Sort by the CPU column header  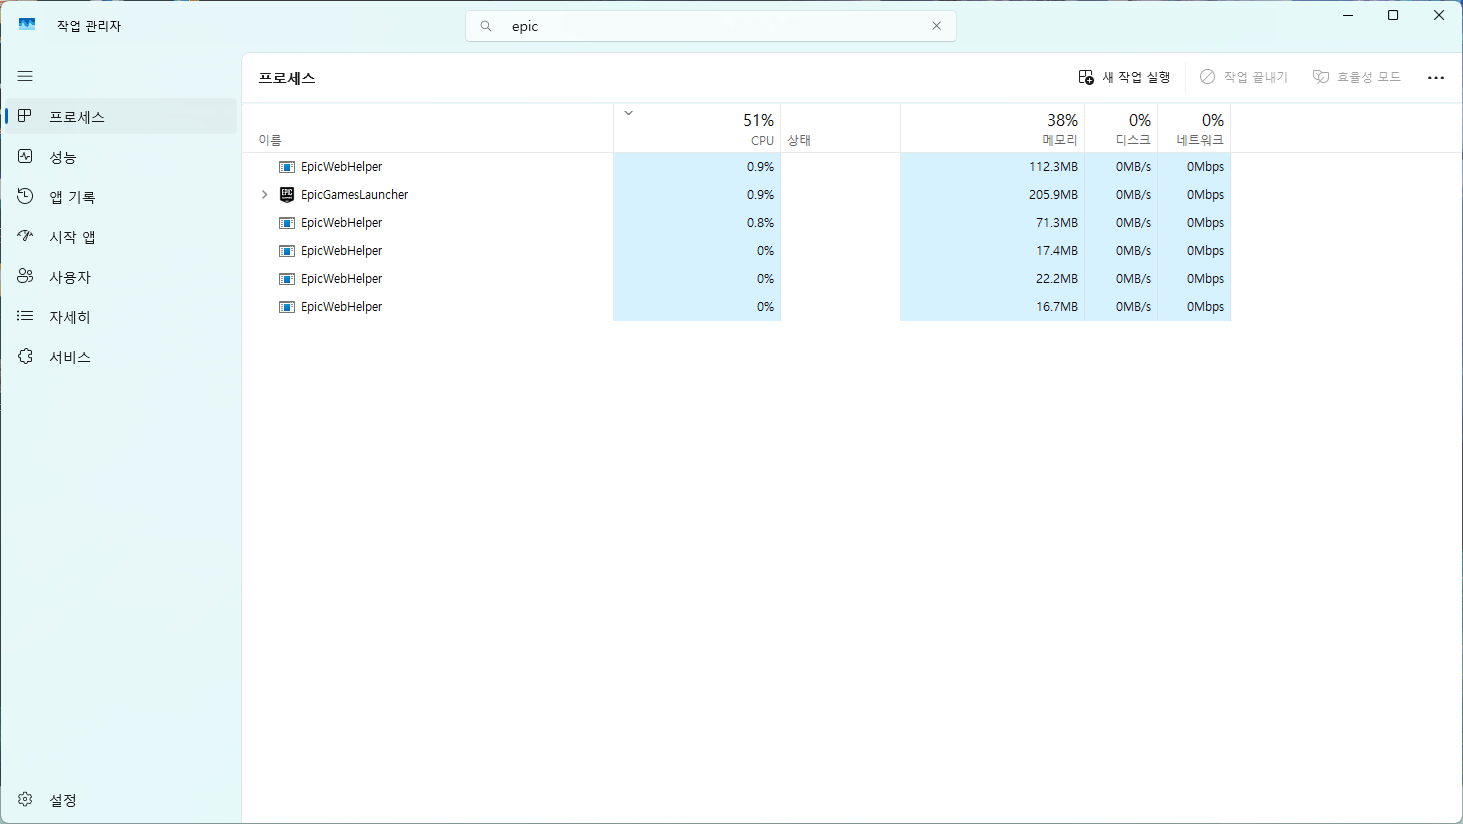[697, 128]
